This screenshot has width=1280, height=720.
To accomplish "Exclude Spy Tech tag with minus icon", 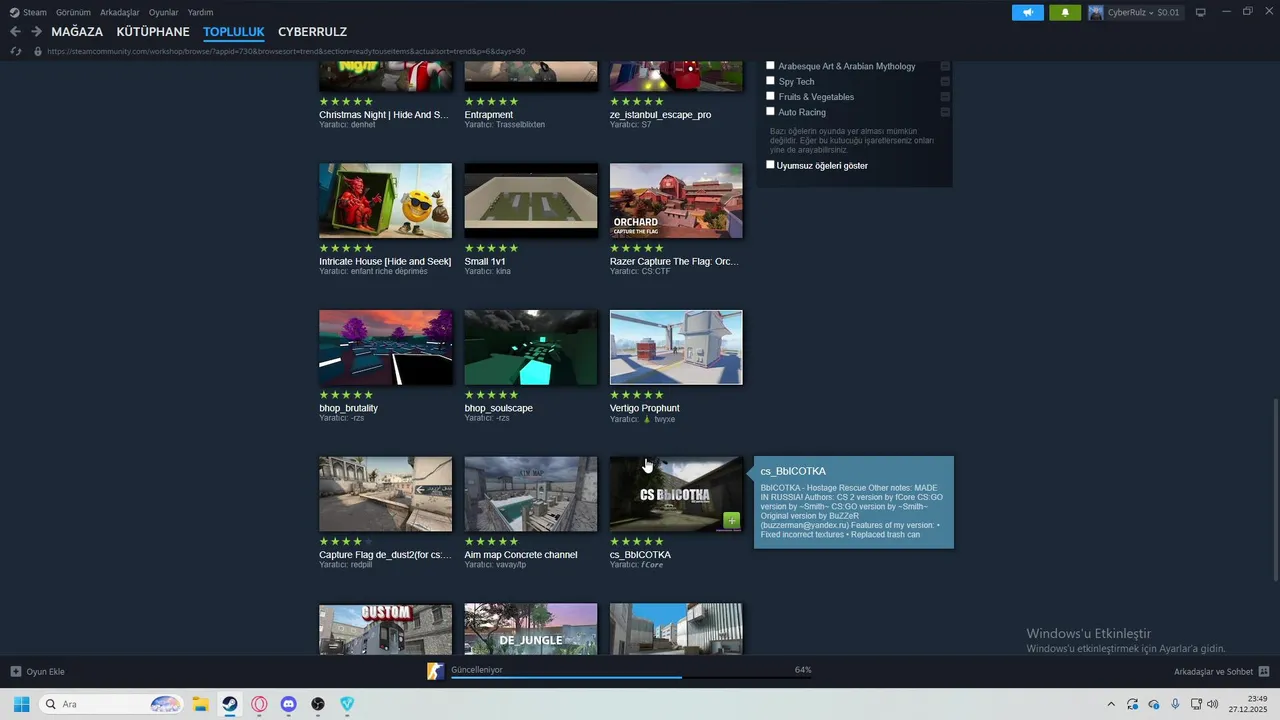I will [945, 81].
